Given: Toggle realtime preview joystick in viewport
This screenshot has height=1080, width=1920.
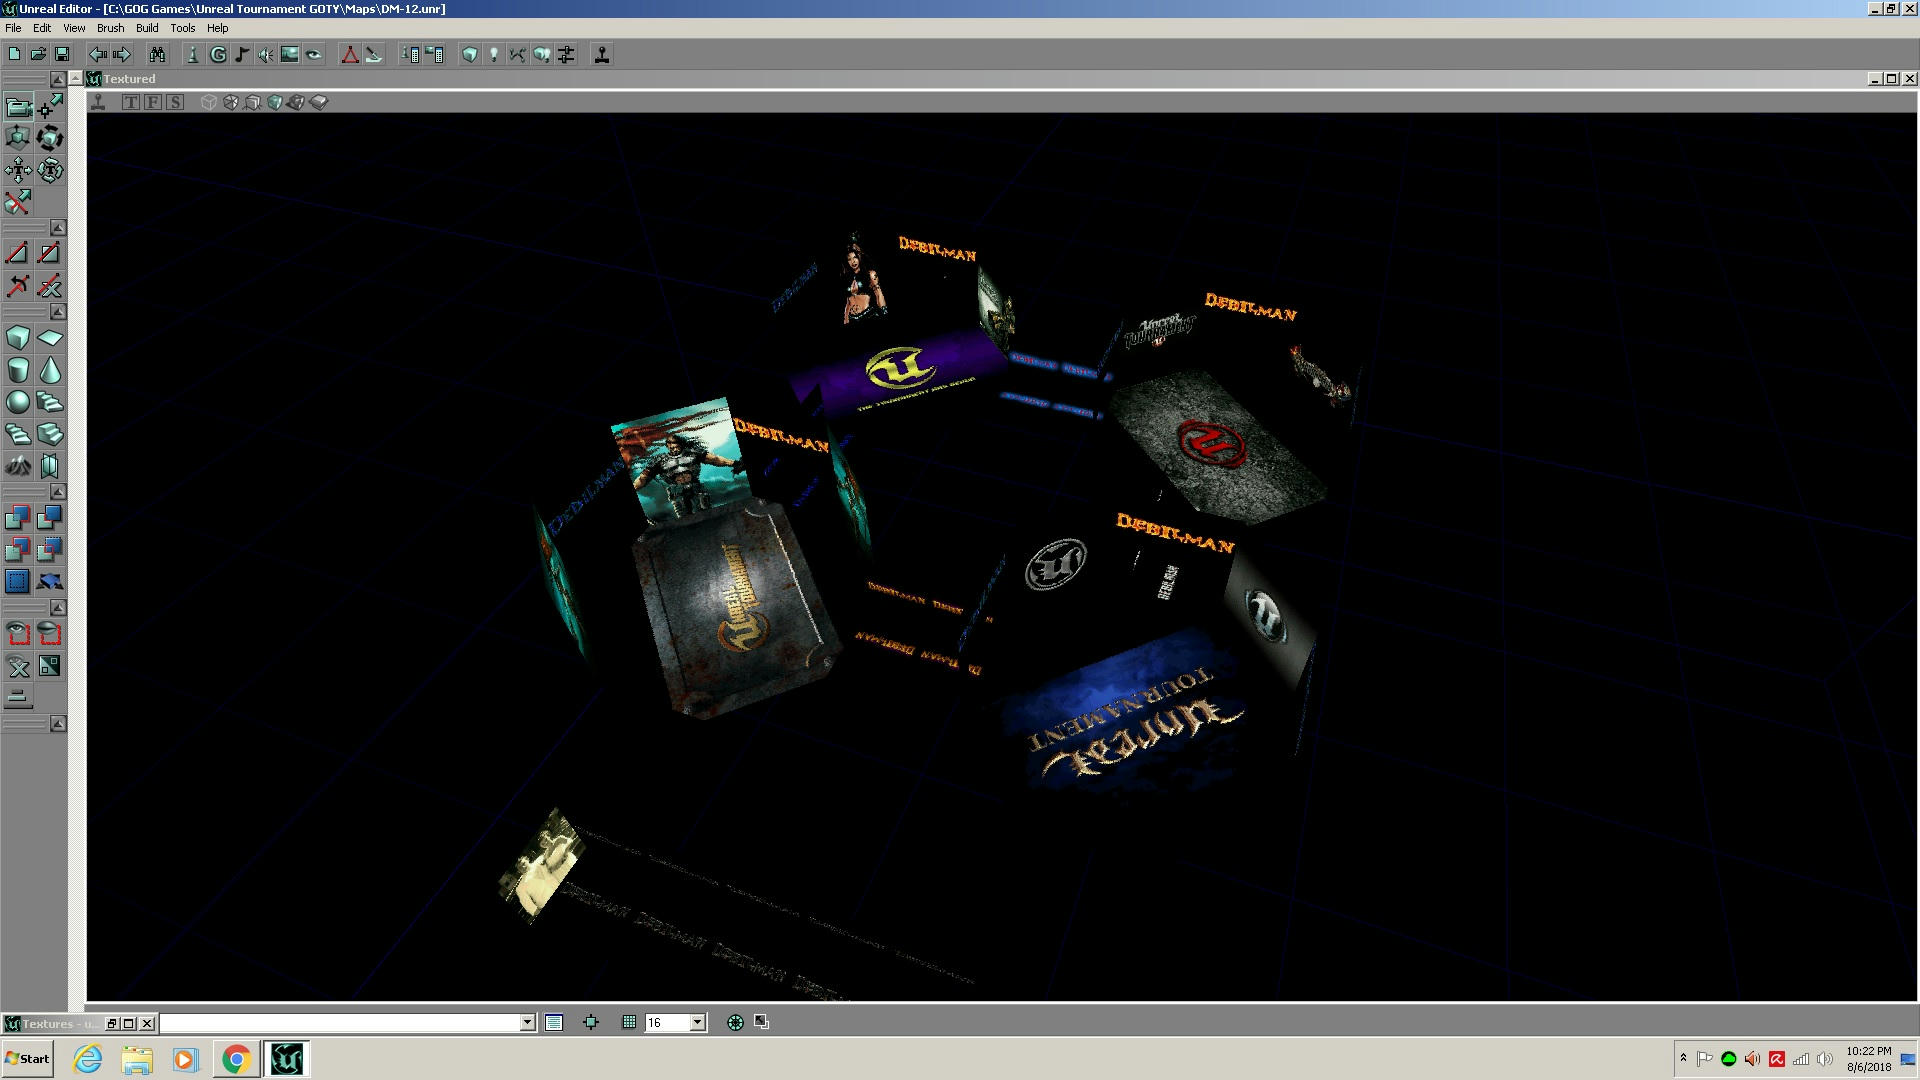Looking at the screenshot, I should coord(98,102).
